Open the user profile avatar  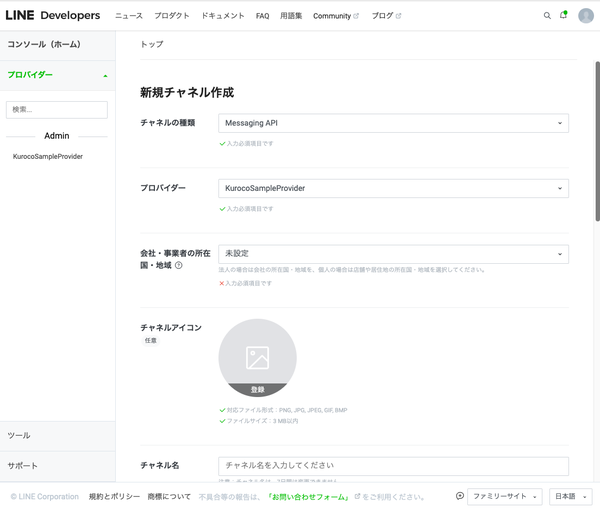pyautogui.click(x=585, y=16)
